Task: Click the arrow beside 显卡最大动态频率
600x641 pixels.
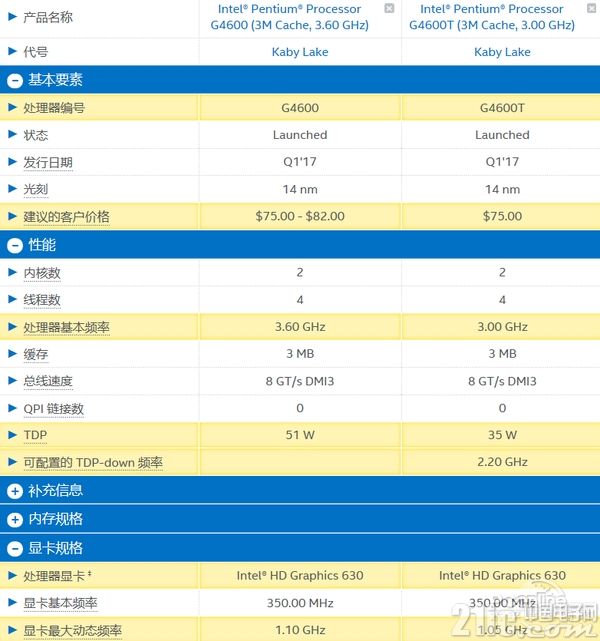Action: [x=12, y=630]
